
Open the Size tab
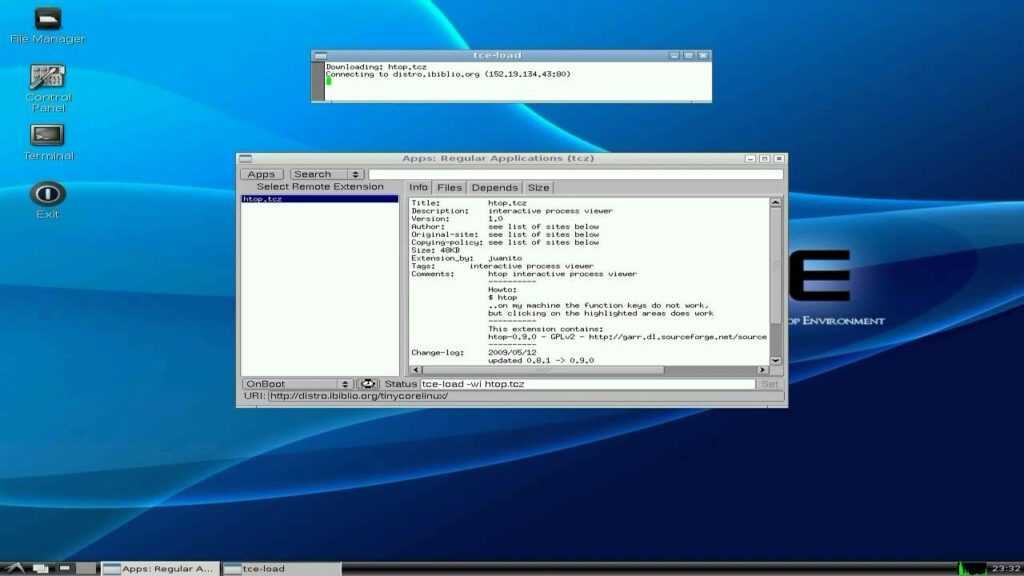(538, 187)
